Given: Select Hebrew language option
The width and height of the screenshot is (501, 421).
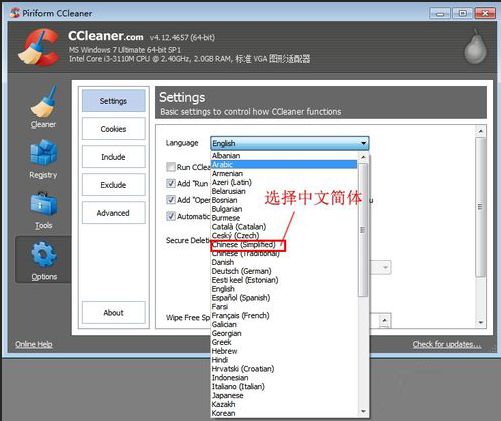Looking at the screenshot, I should [x=284, y=351].
